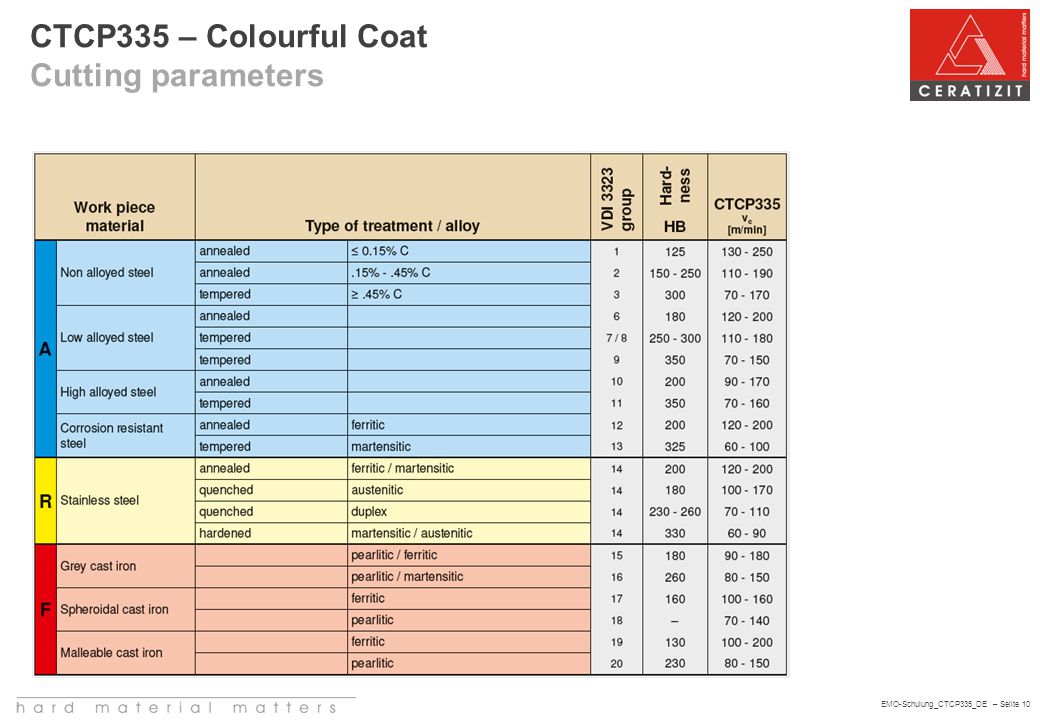
Task: Select the 'austenitic' cell
Action: pyautogui.click(x=468, y=490)
